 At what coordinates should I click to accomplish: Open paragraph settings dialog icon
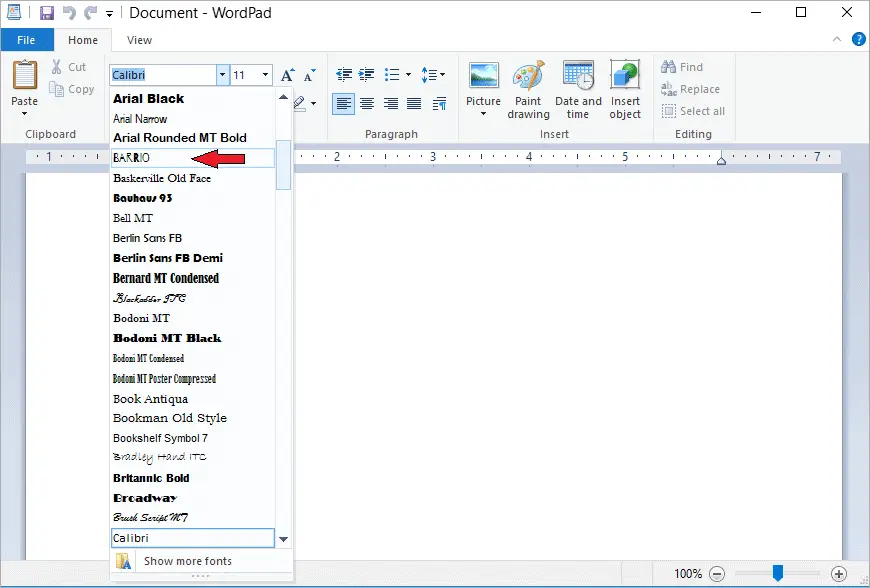click(439, 104)
